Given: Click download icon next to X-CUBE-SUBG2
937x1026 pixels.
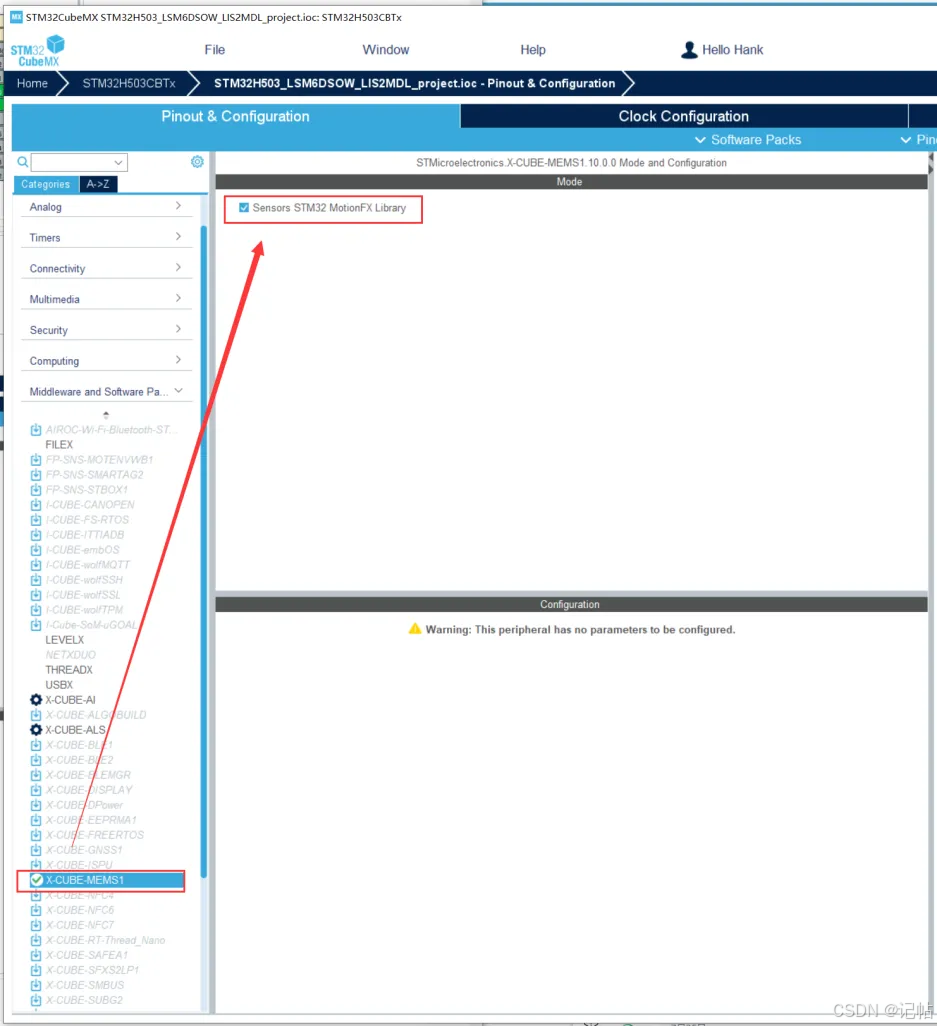Looking at the screenshot, I should pyautogui.click(x=36, y=1001).
